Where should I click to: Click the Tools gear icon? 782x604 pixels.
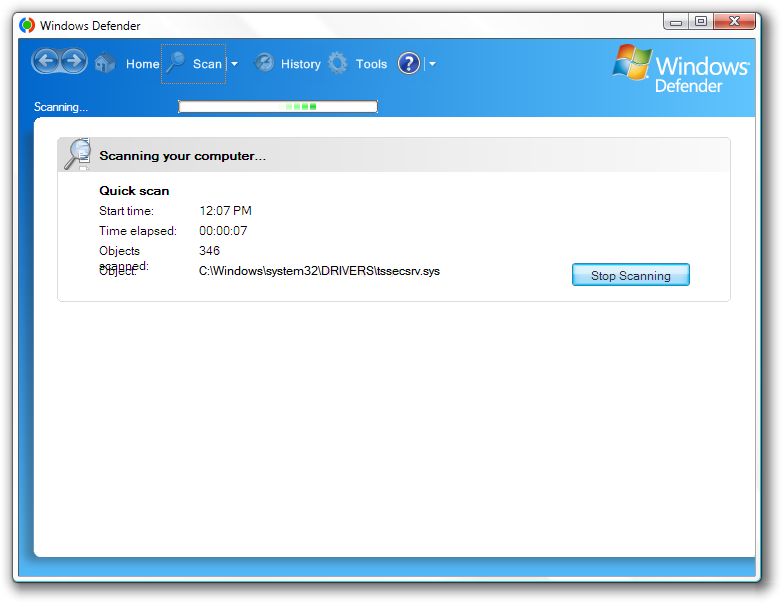[x=338, y=63]
